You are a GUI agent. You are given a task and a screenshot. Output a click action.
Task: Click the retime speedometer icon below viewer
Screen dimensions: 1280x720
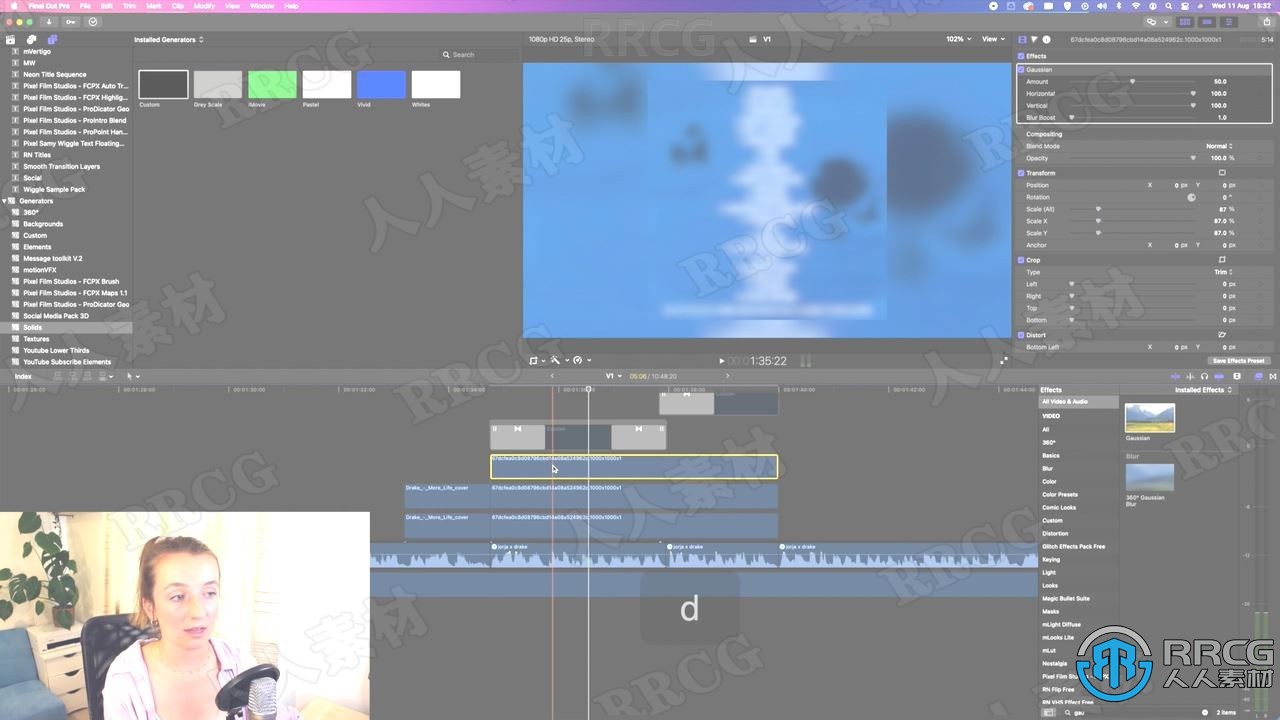[579, 360]
